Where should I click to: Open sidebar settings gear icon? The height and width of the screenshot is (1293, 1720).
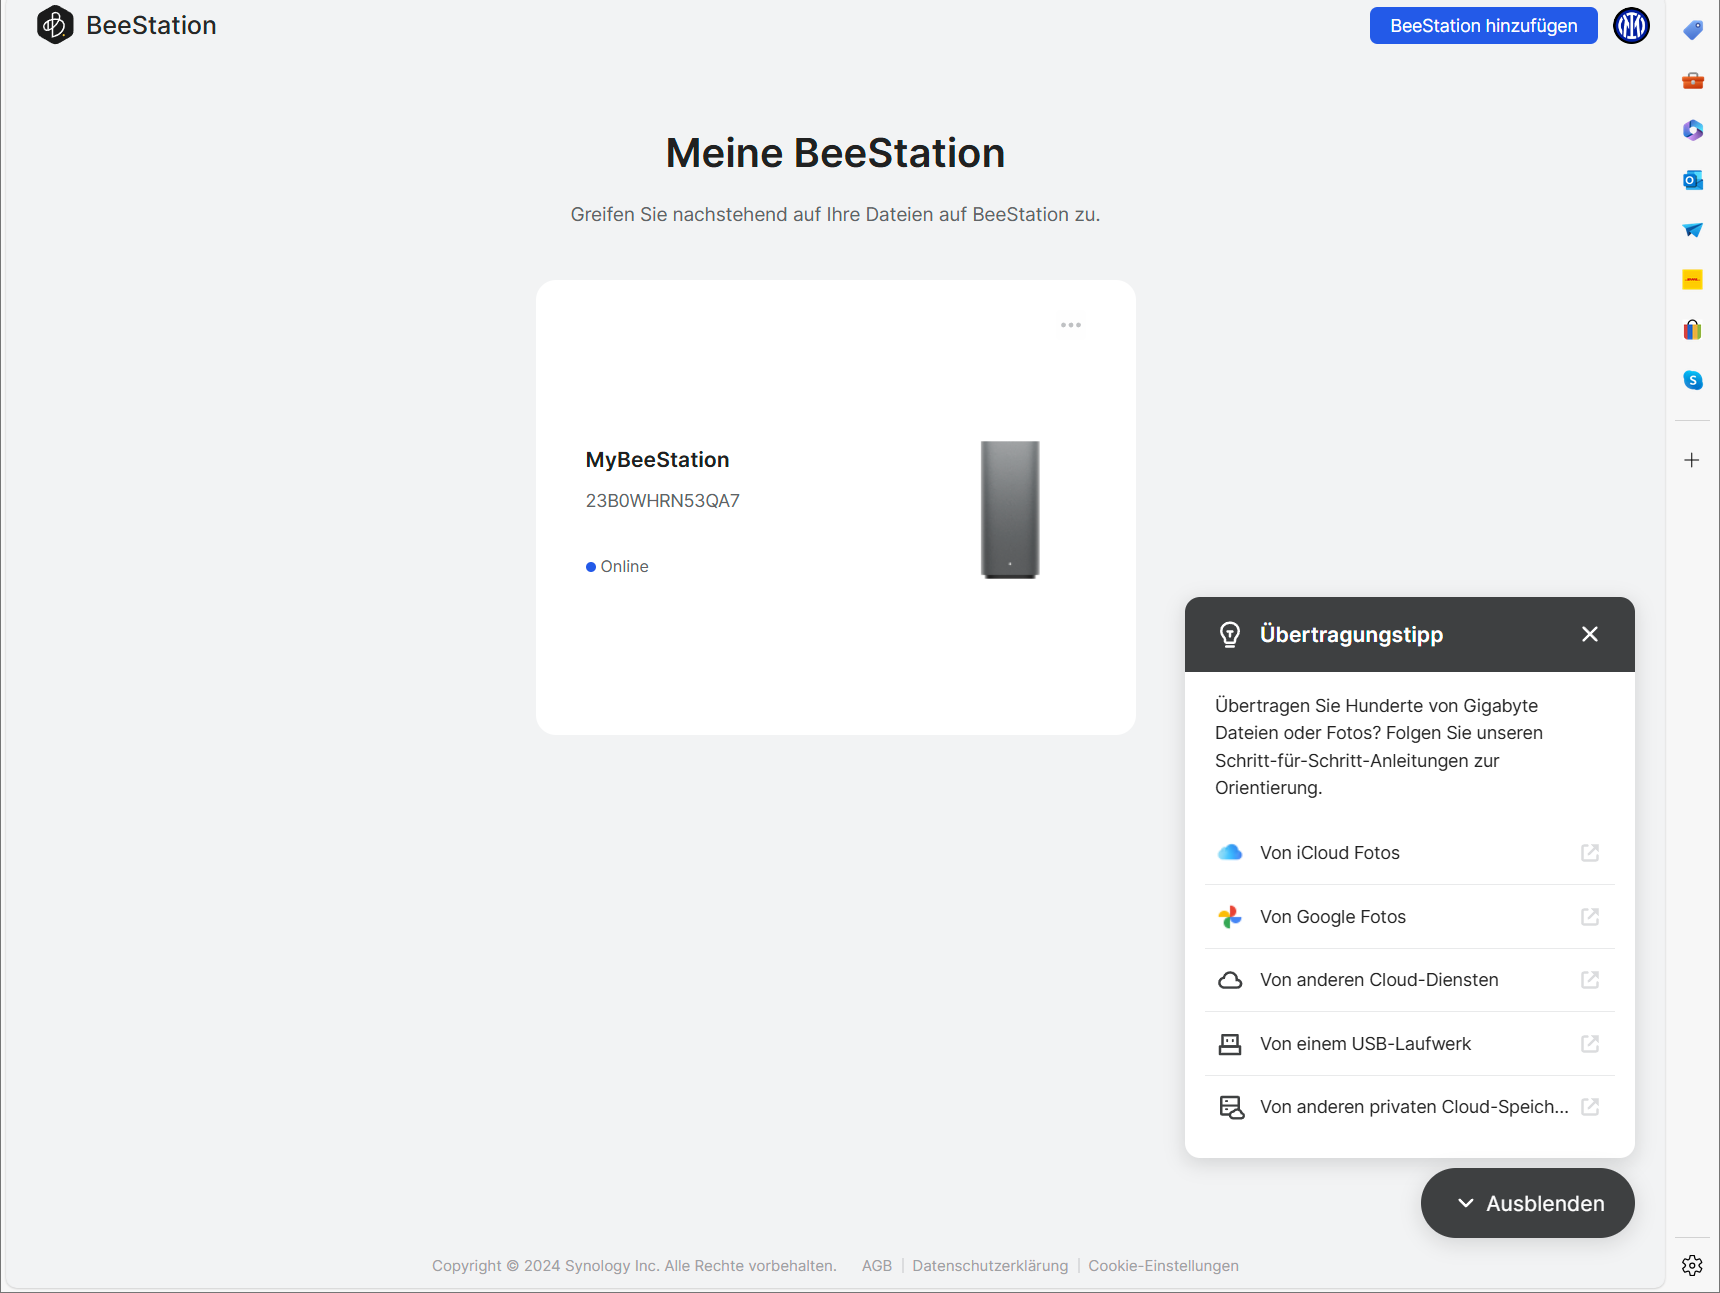tap(1692, 1265)
